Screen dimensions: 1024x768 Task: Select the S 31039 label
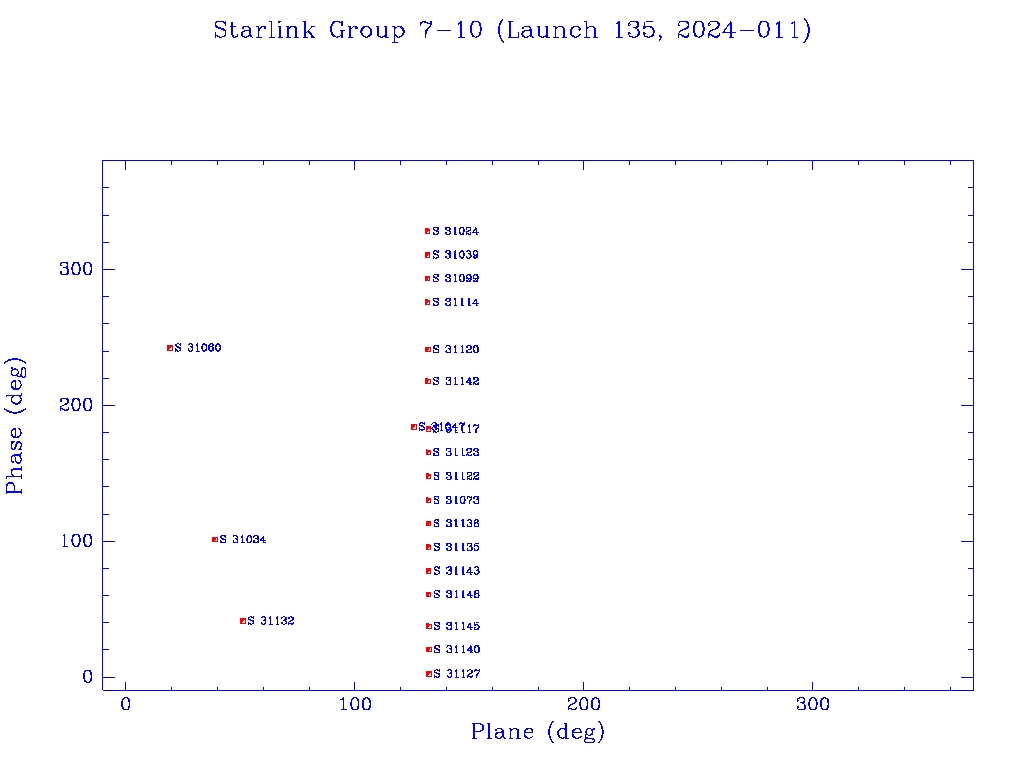[455, 255]
